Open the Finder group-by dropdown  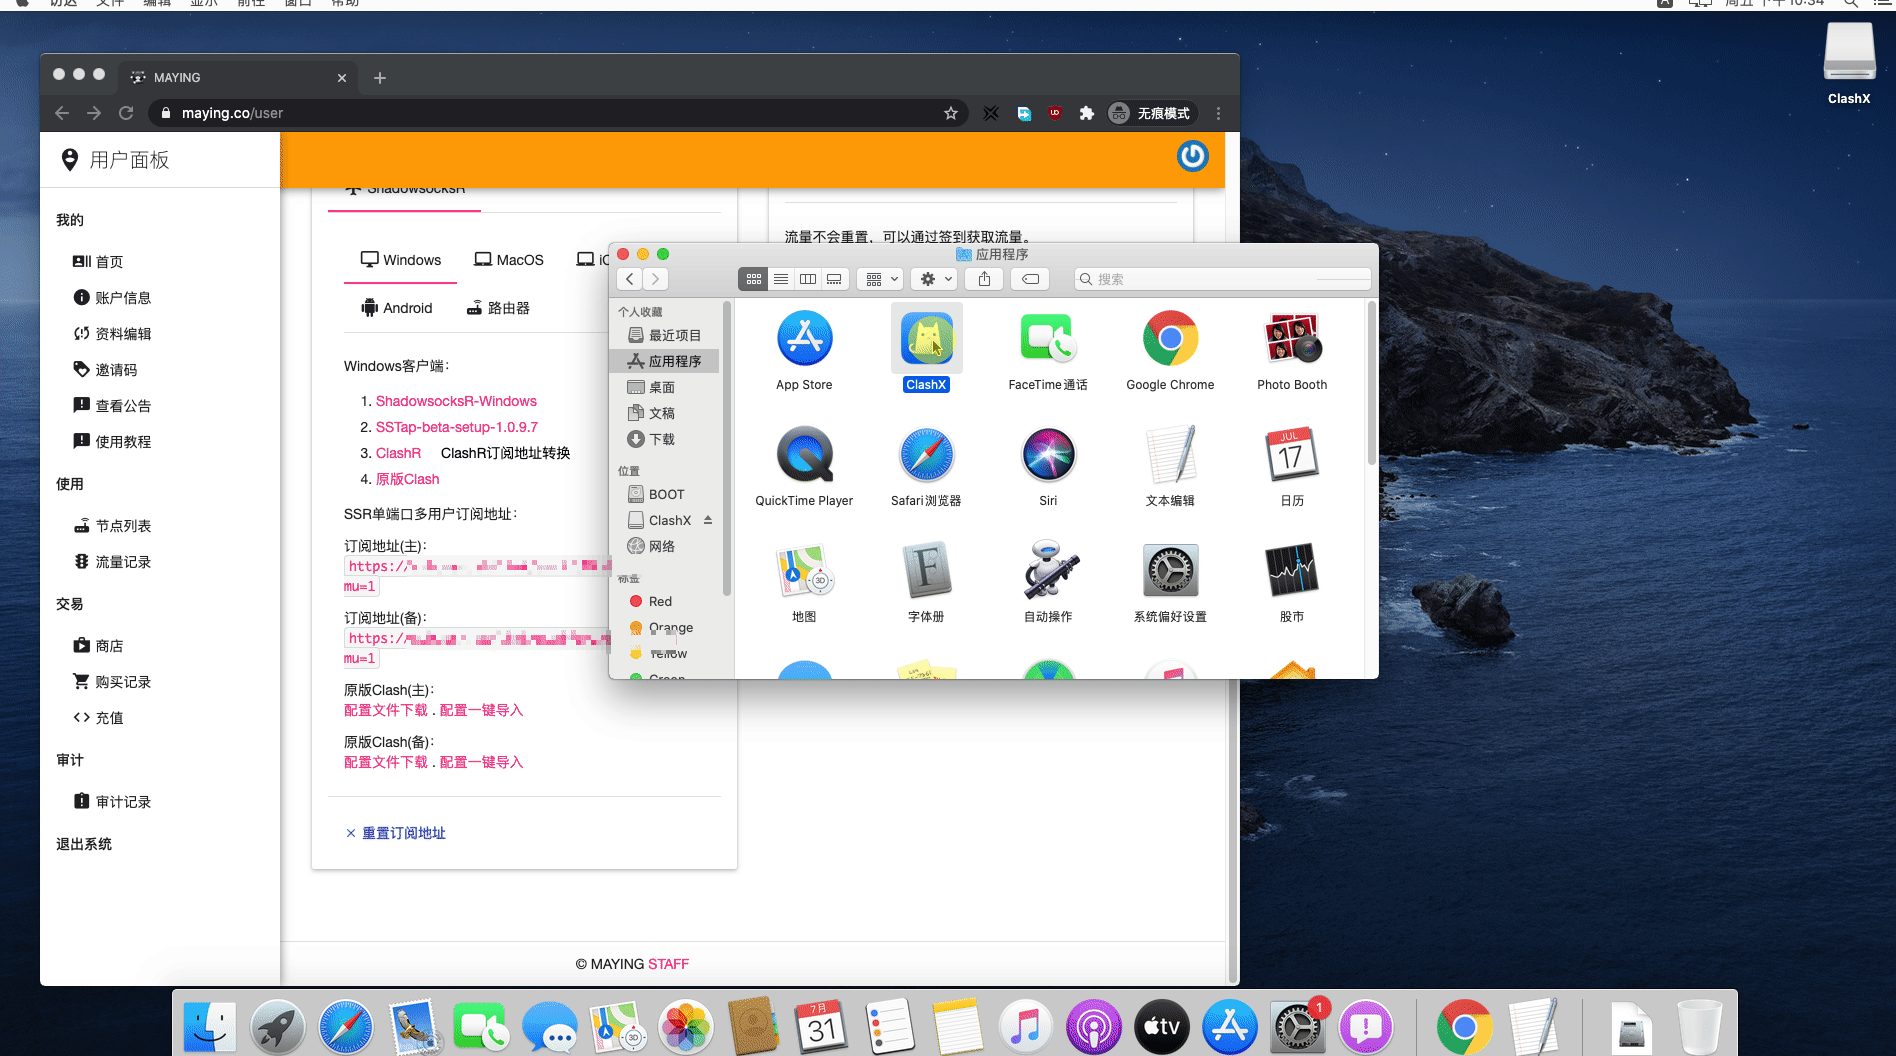click(881, 279)
